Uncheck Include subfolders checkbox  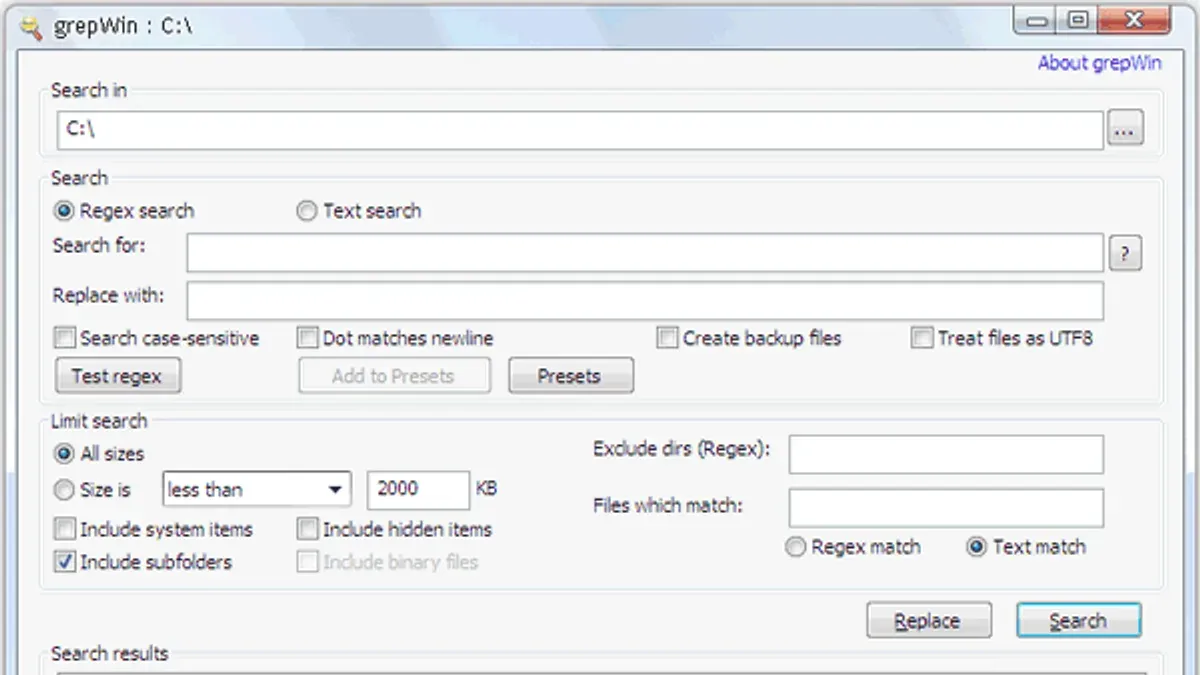pos(65,562)
